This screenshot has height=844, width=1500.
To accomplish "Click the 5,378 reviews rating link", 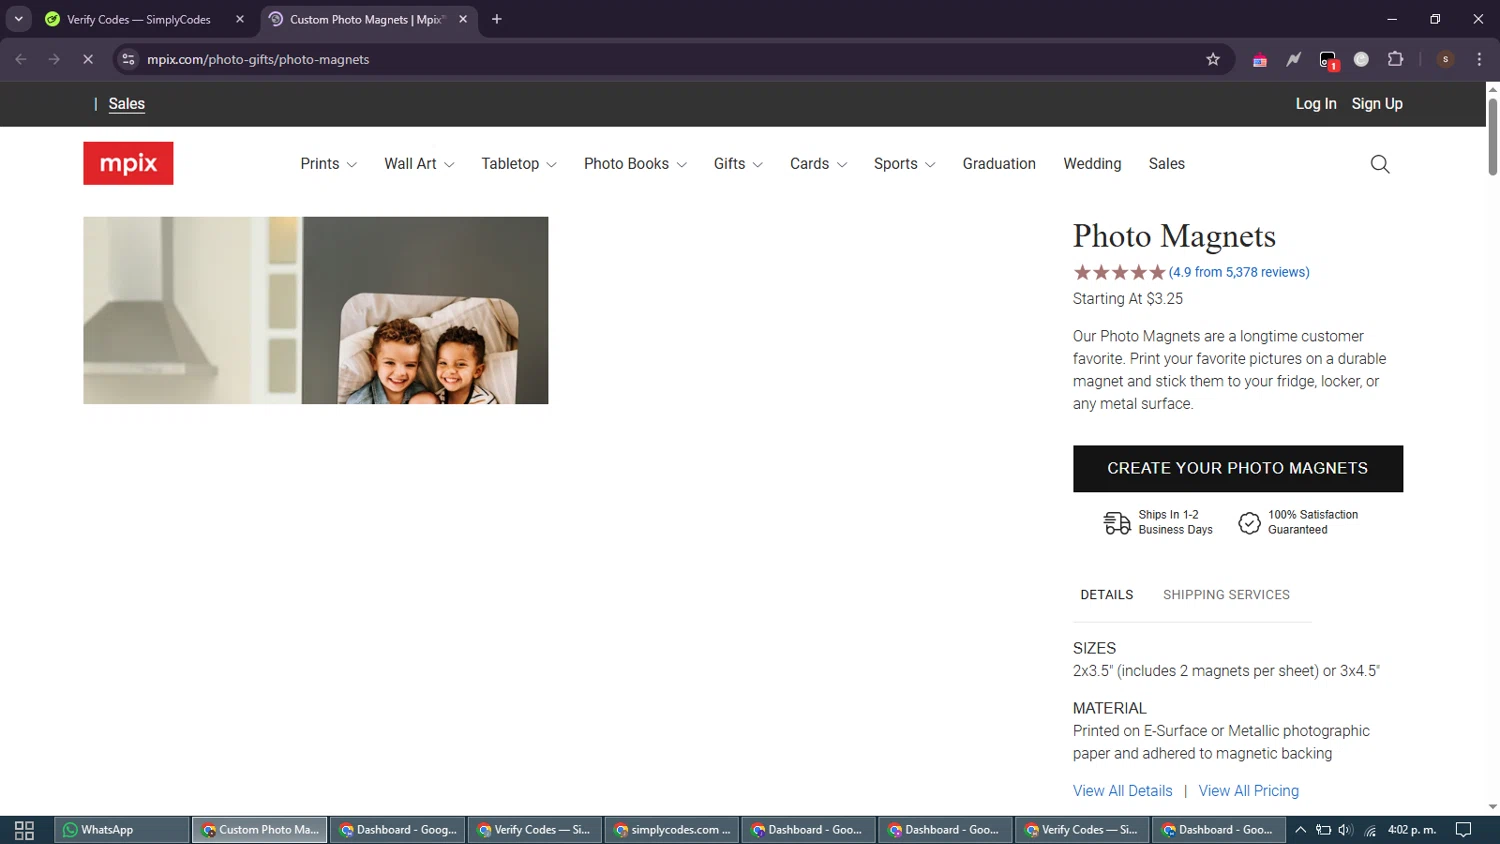I will (1239, 272).
